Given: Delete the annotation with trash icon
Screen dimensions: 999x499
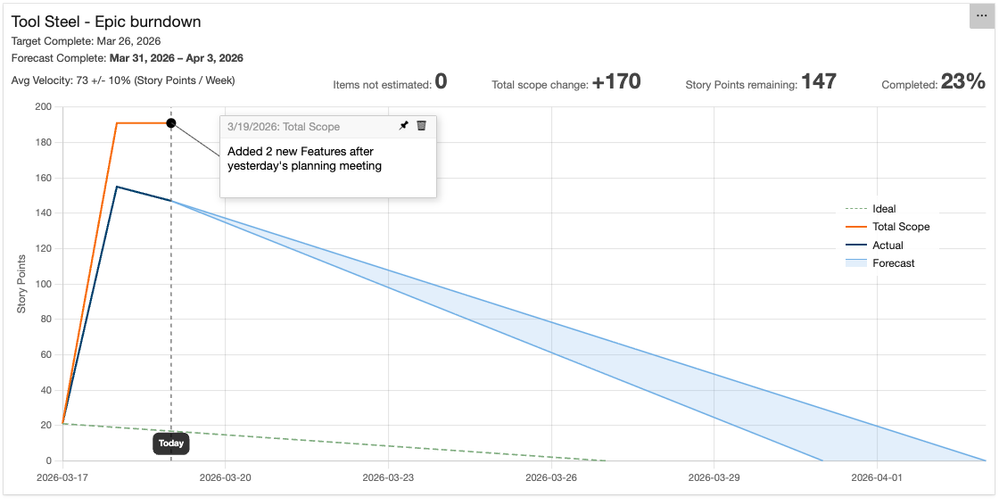Looking at the screenshot, I should click(422, 126).
